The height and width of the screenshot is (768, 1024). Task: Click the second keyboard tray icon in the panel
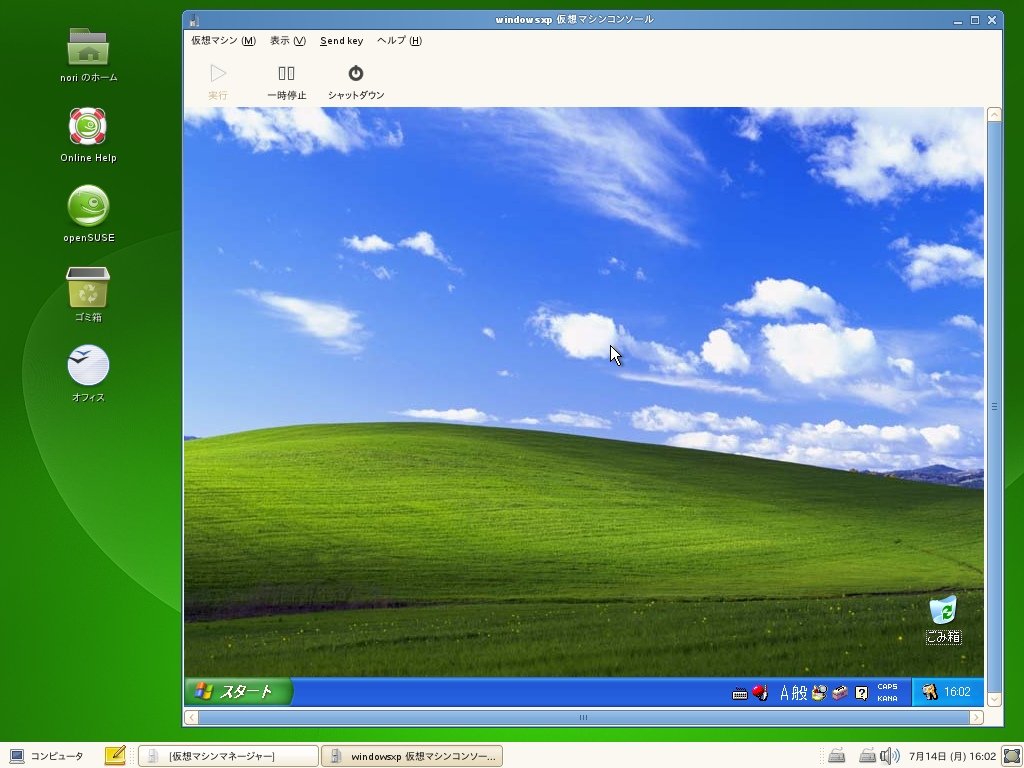[x=867, y=756]
